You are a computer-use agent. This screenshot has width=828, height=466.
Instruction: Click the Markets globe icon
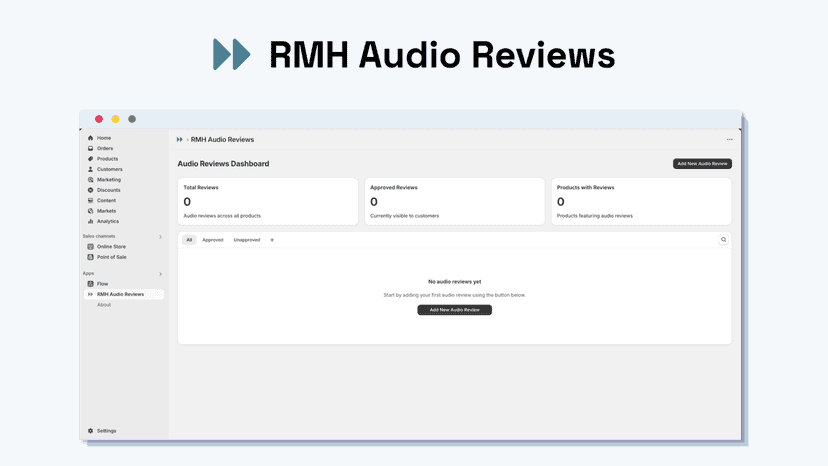90,211
